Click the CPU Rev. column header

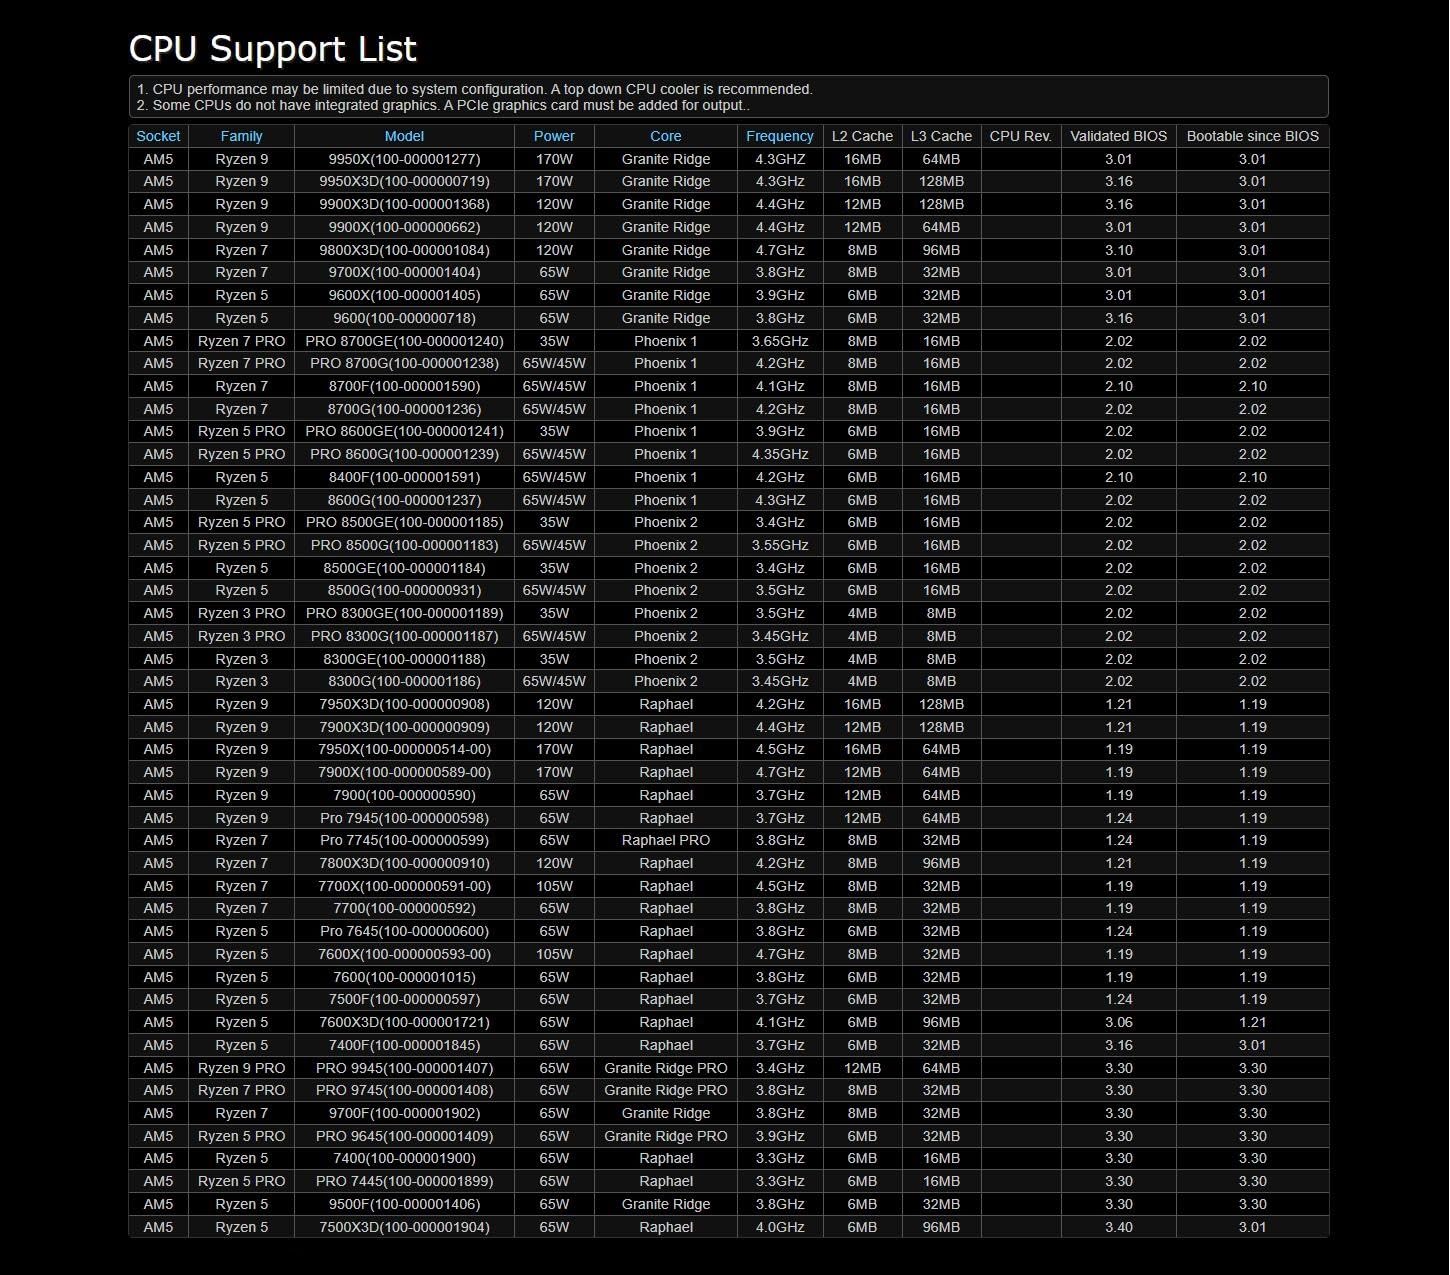(x=1020, y=136)
